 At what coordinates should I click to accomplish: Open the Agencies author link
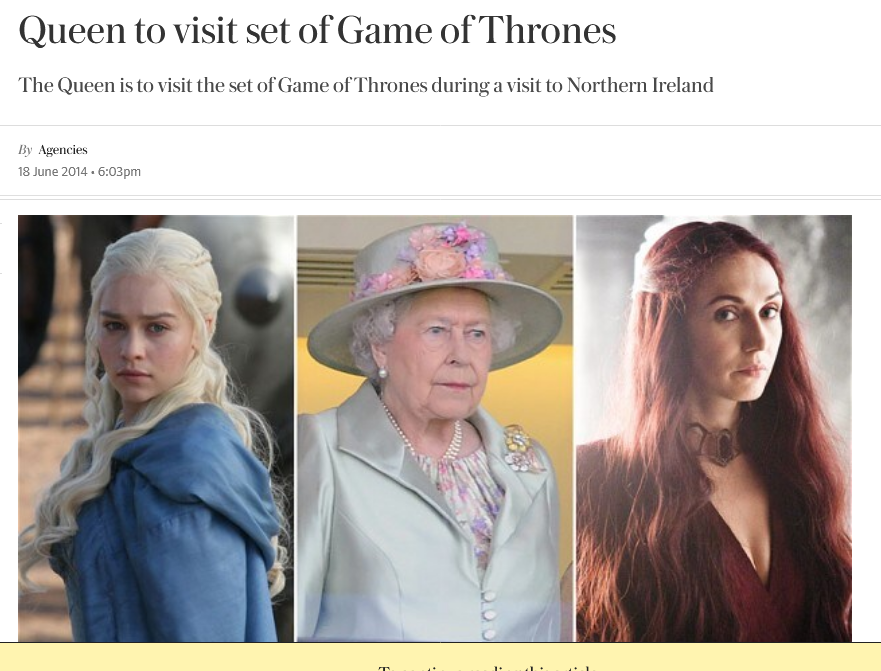click(x=63, y=150)
